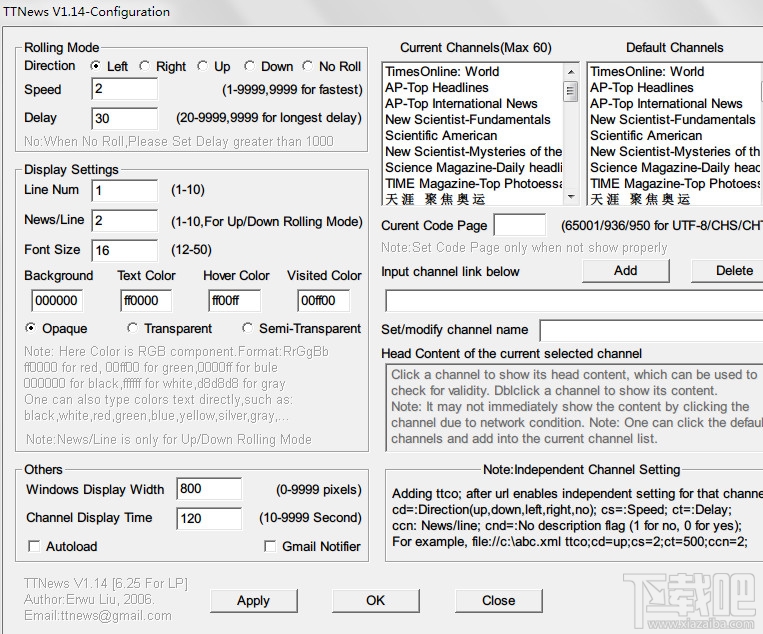Click the Speed input field

125,89
